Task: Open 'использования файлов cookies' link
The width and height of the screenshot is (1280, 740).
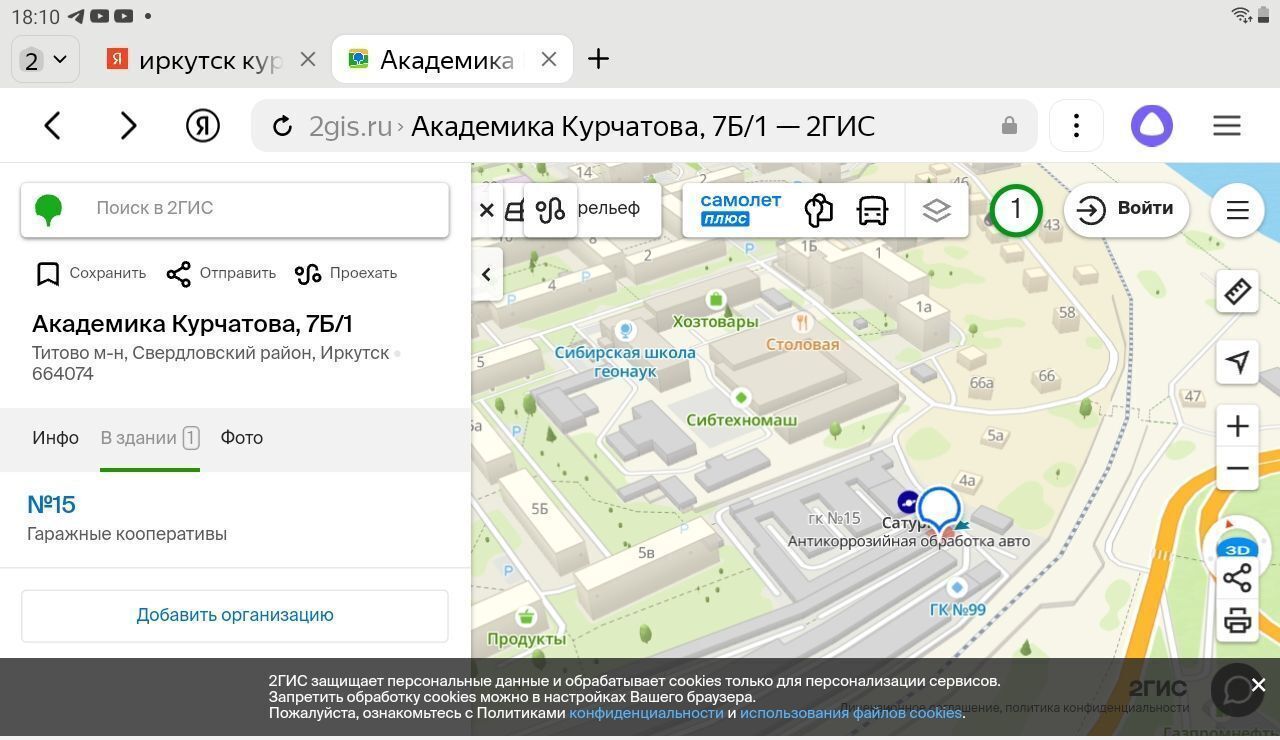Action: pos(850,713)
